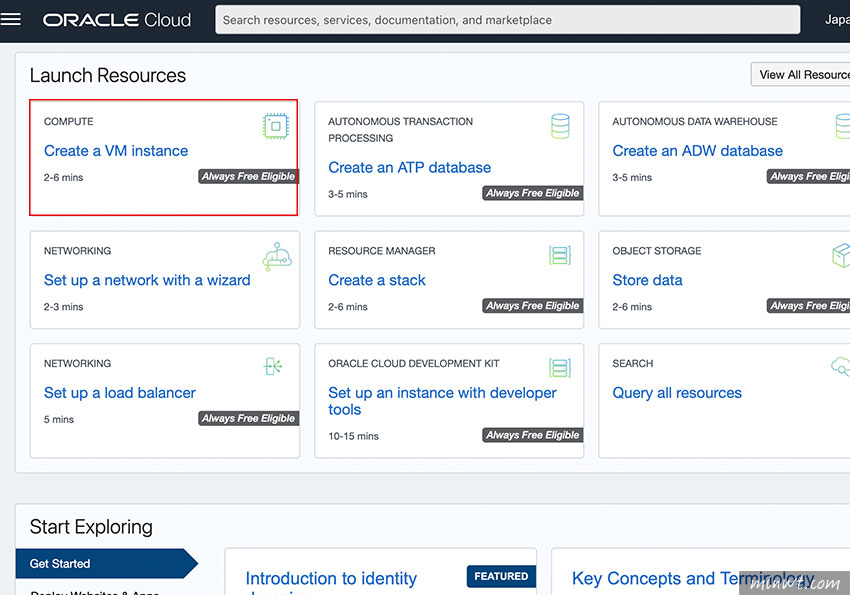Screen dimensions: 850x595
Task: Select the Get Started tab
Action: [106, 564]
